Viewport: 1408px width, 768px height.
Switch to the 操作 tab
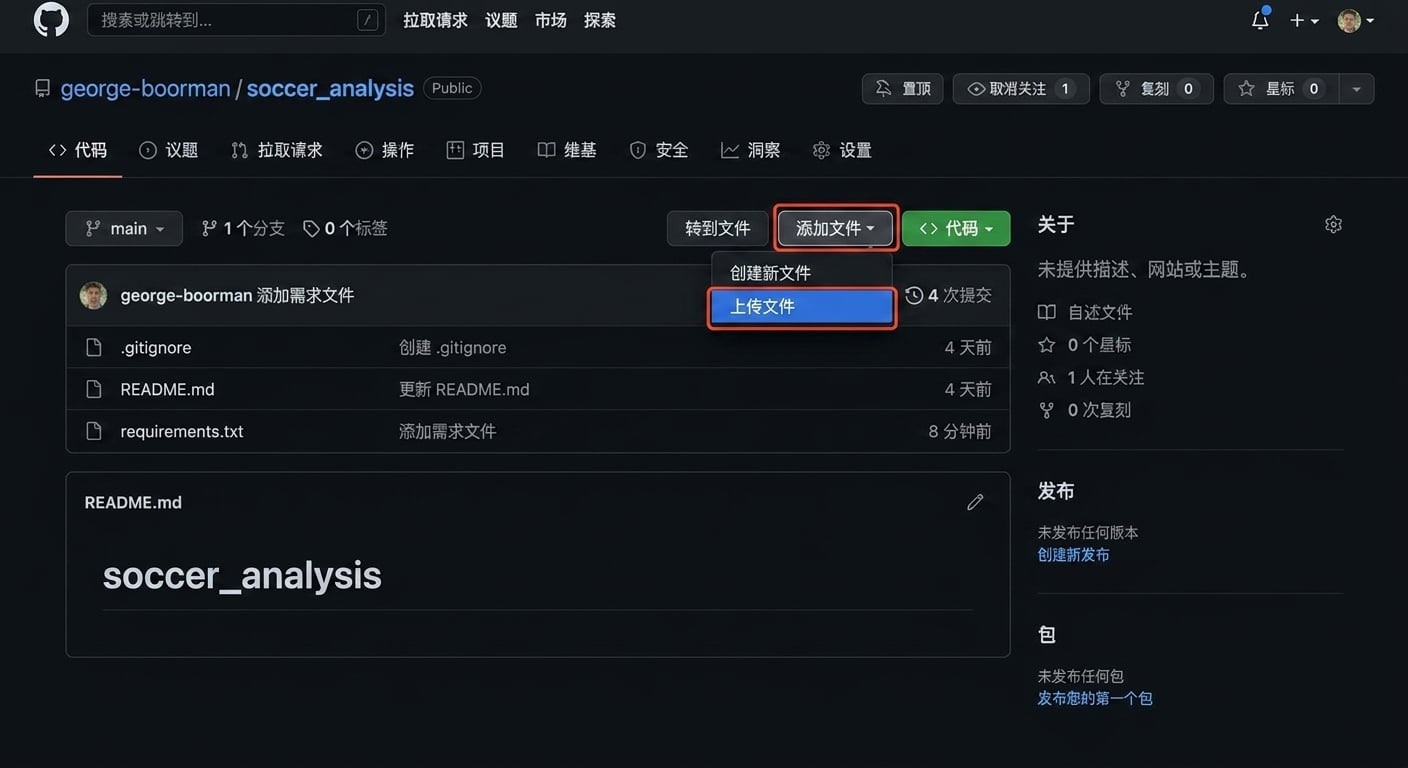click(x=384, y=150)
